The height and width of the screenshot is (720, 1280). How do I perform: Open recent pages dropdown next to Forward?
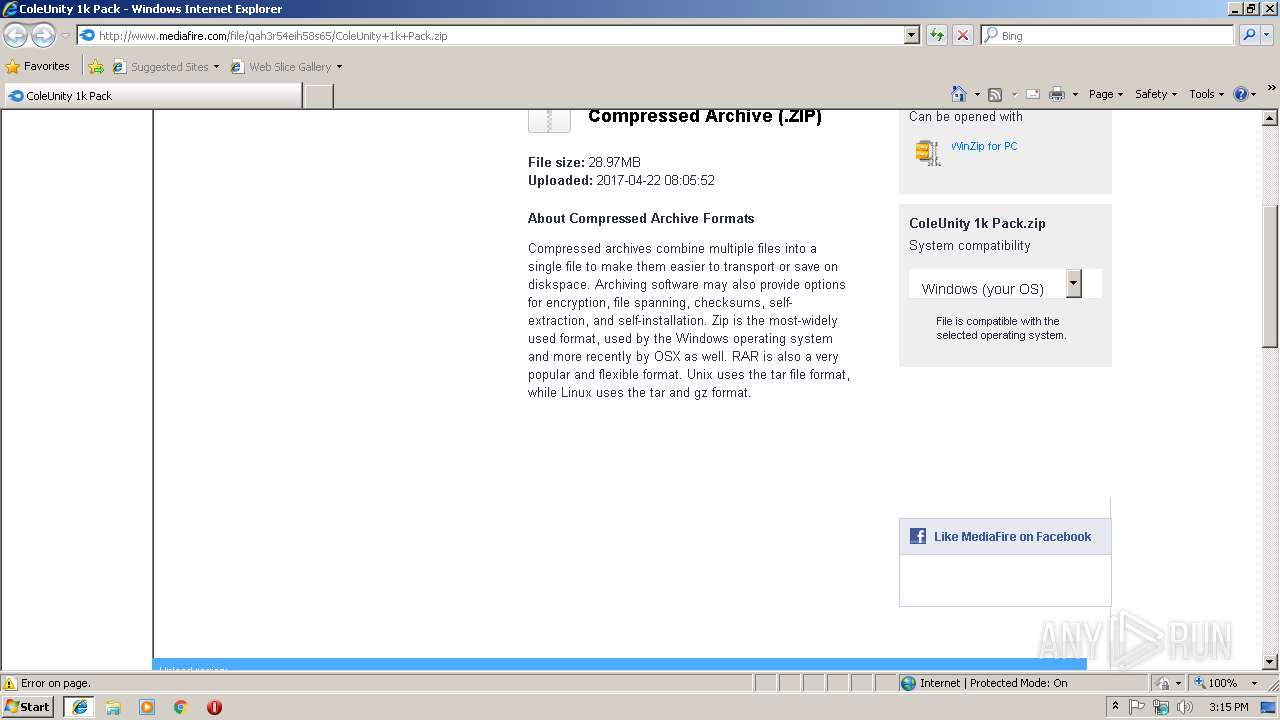65,36
